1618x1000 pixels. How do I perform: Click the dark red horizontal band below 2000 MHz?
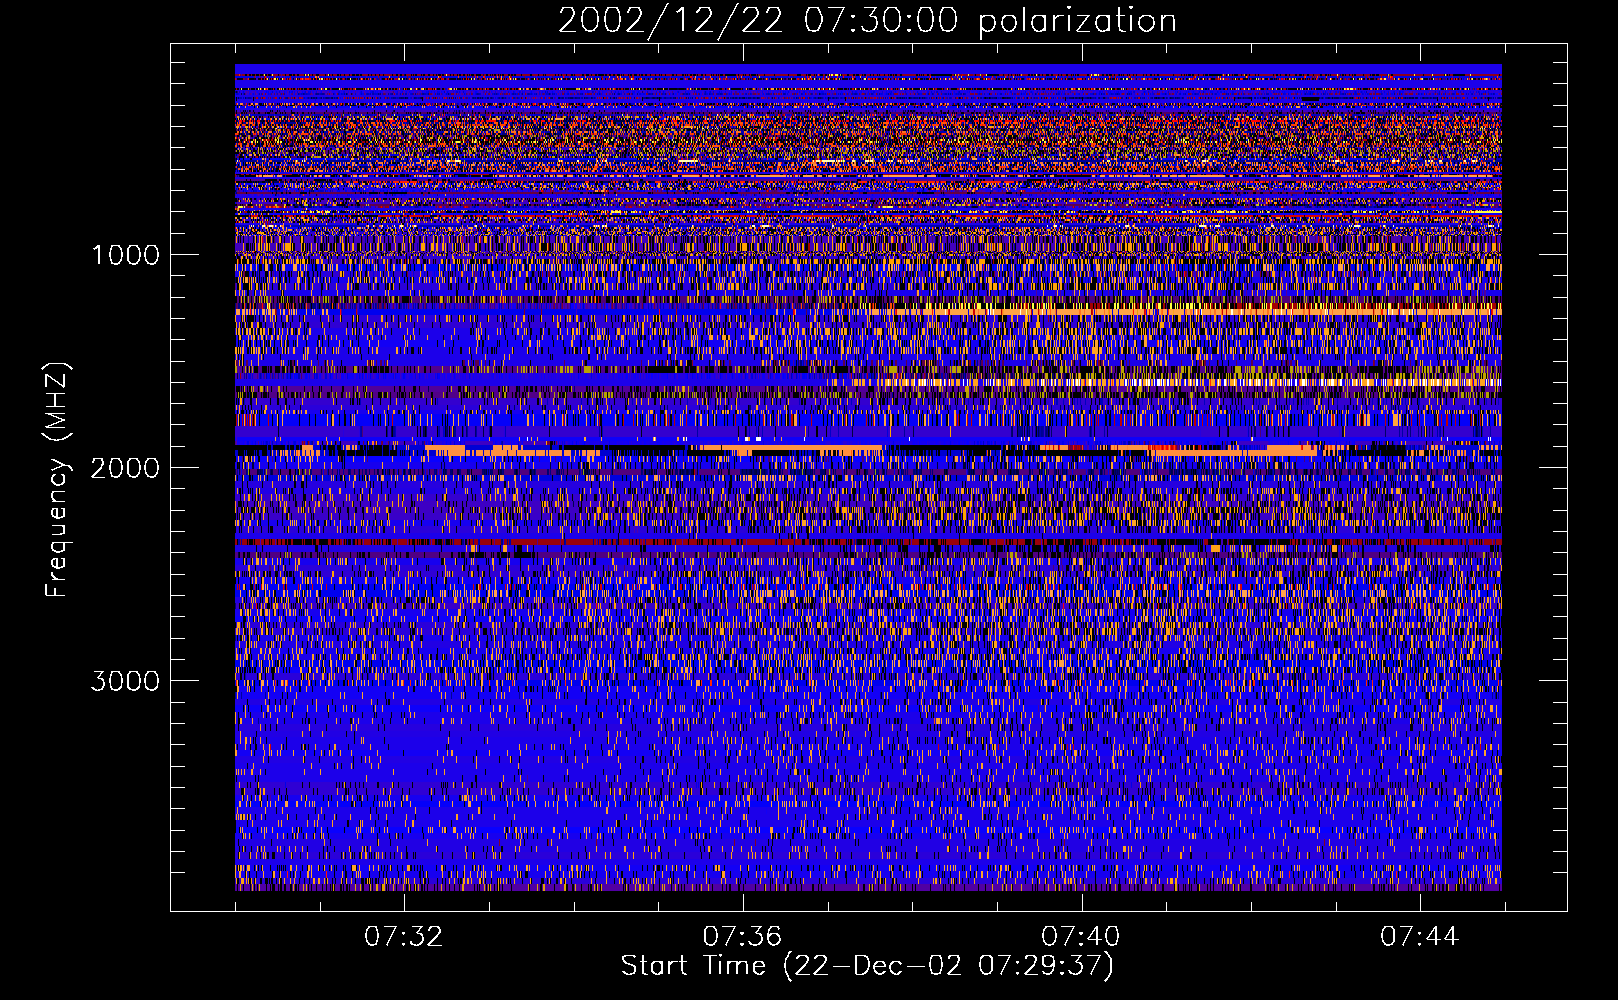click(x=868, y=543)
